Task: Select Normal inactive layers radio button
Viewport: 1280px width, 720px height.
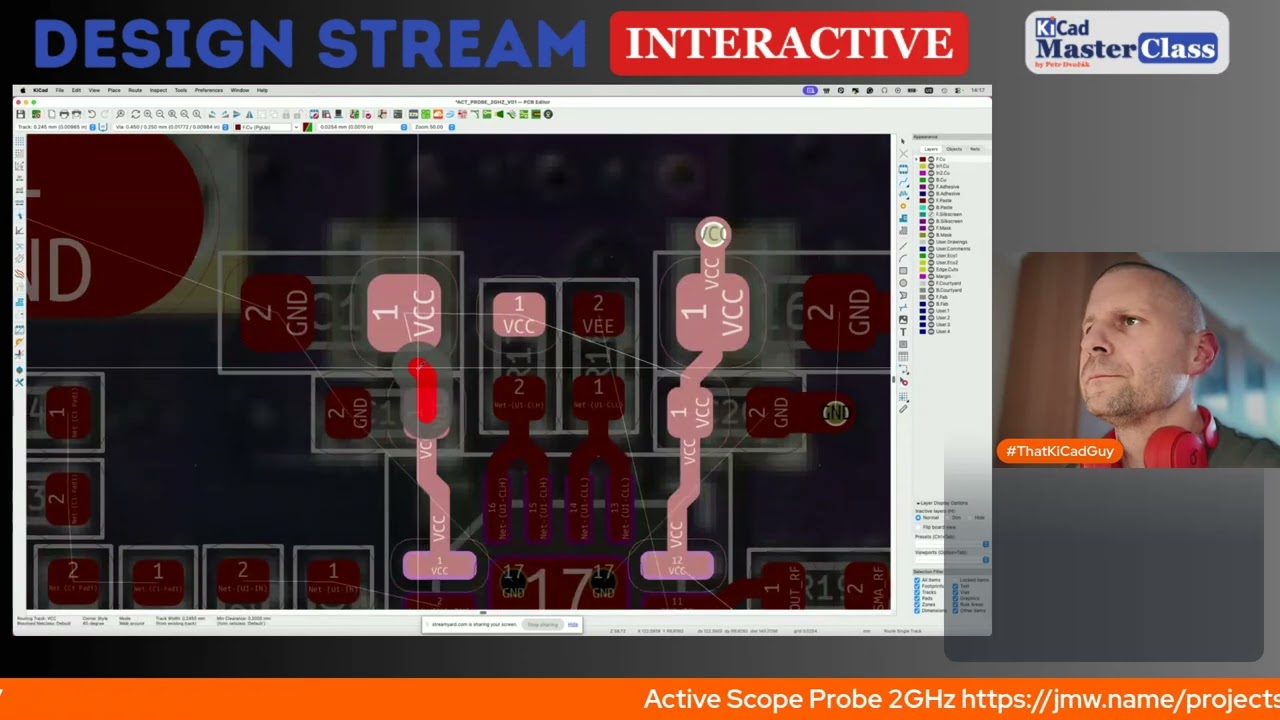Action: [x=918, y=518]
